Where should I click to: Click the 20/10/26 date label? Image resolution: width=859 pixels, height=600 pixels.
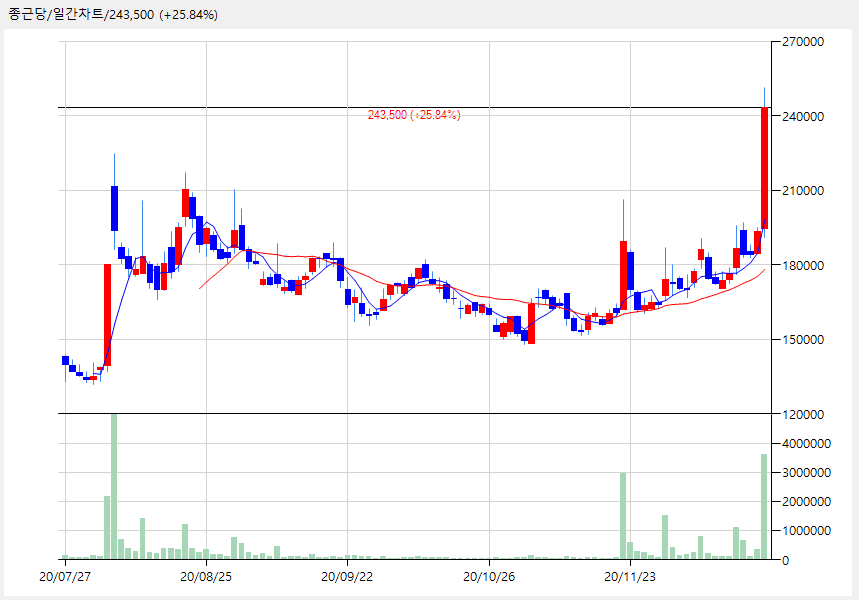point(489,577)
